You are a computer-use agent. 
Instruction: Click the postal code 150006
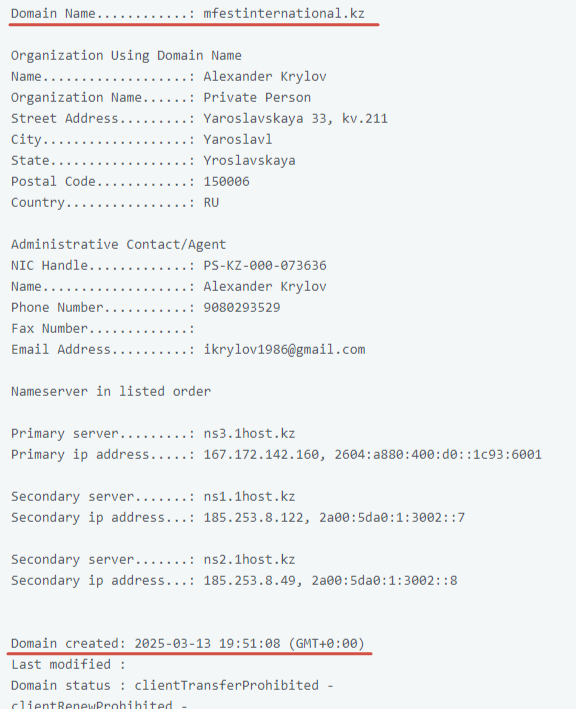point(227,181)
